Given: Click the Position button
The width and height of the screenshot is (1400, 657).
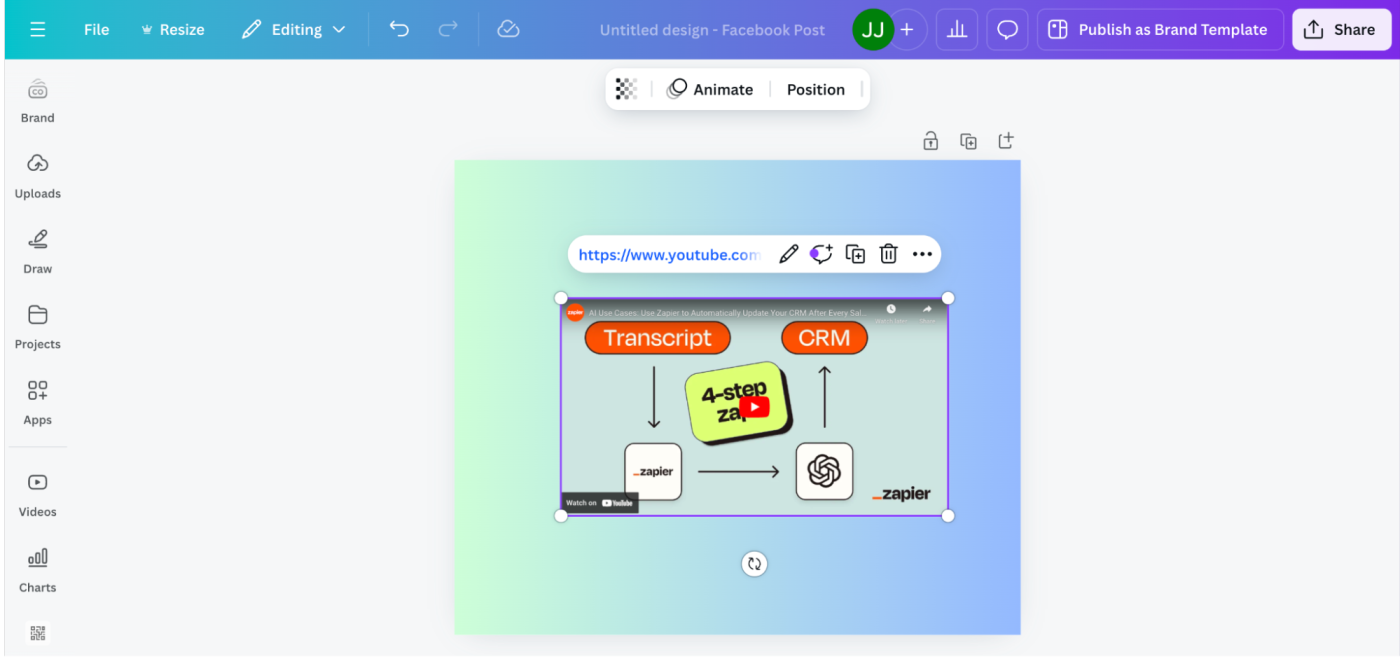Looking at the screenshot, I should [816, 89].
